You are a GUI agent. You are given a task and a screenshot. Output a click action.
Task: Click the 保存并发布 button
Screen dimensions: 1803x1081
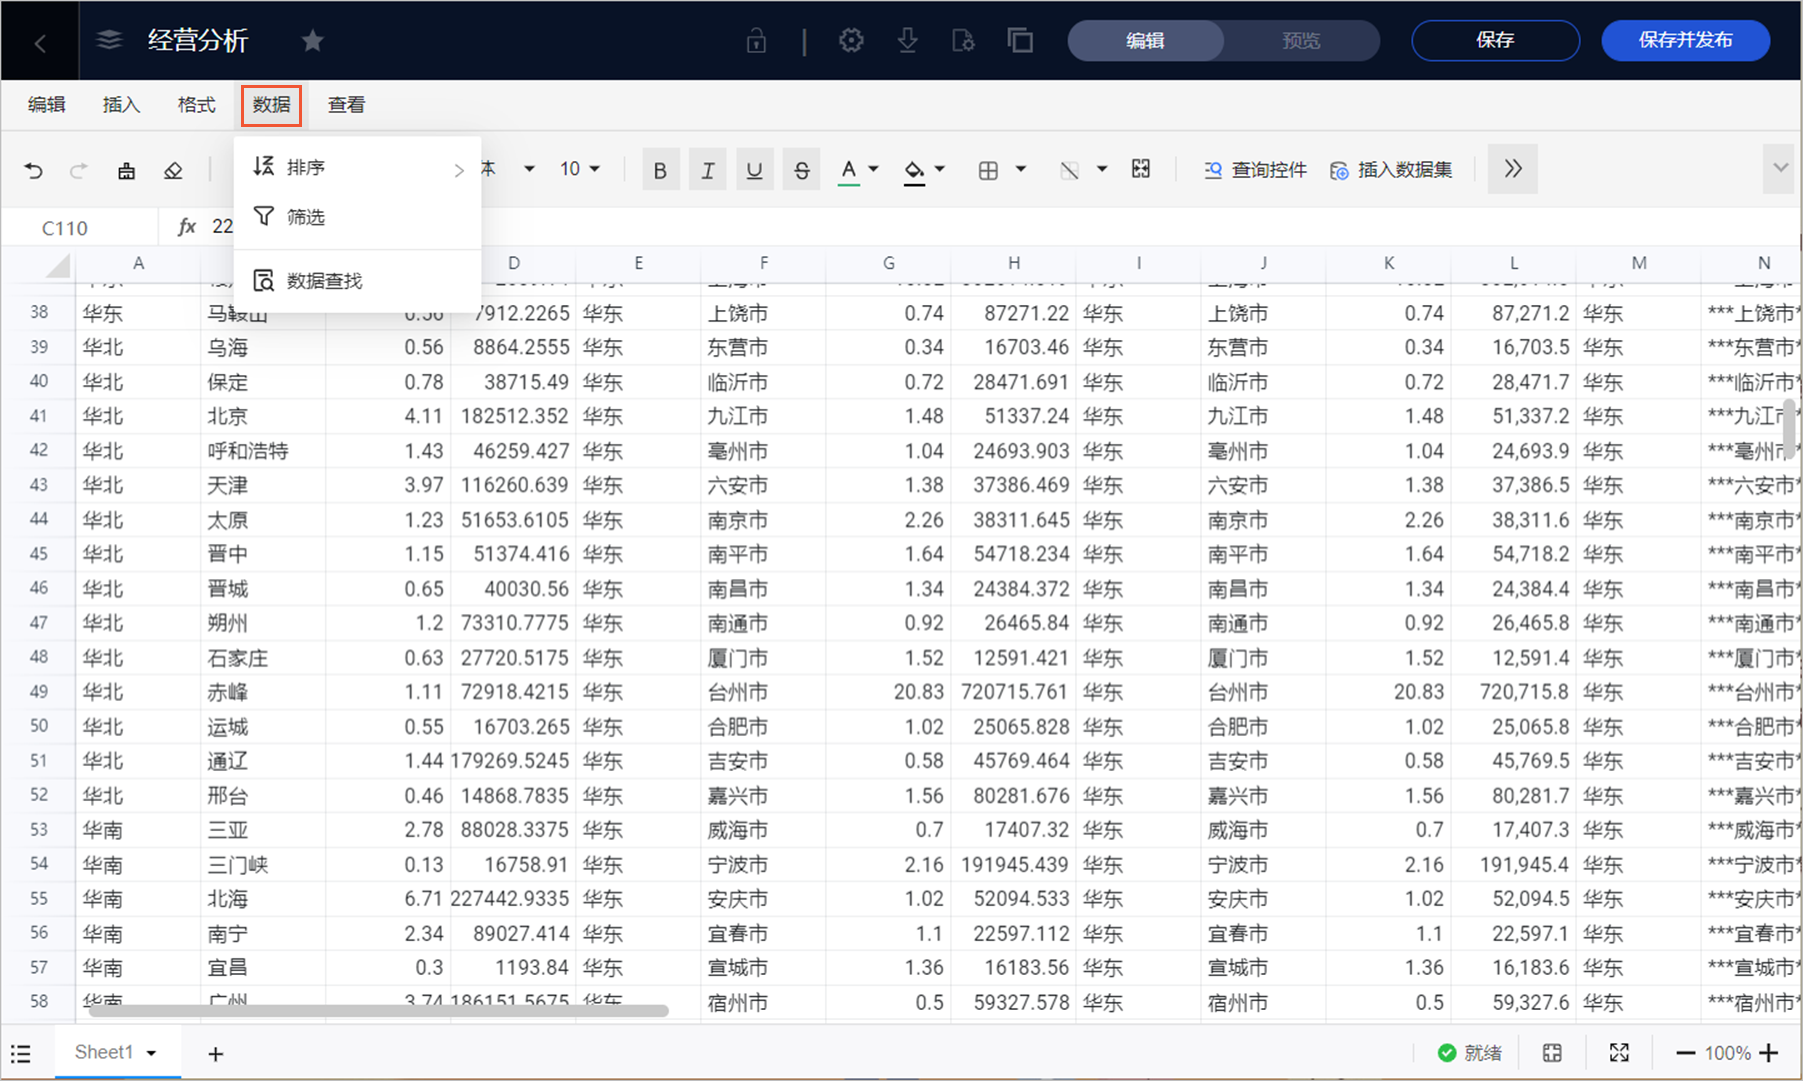(1686, 40)
